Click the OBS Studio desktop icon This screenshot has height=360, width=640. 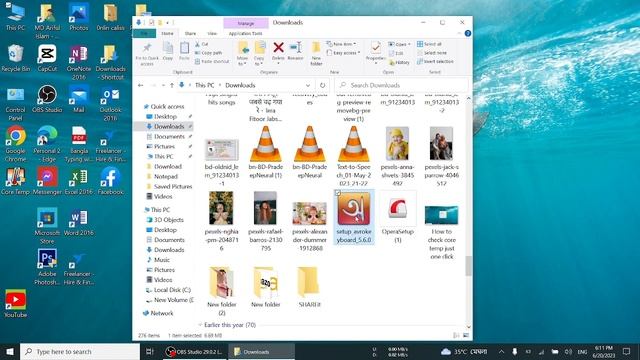pyautogui.click(x=47, y=99)
